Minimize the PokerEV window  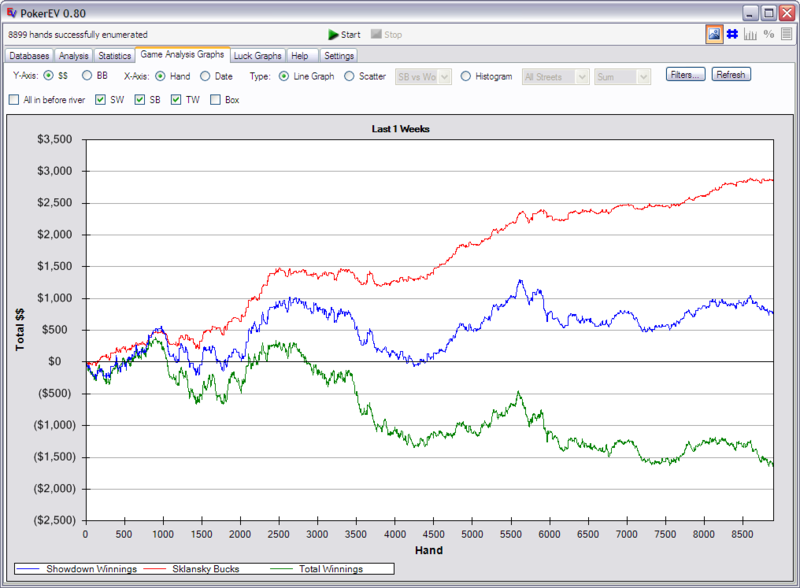tap(750, 13)
